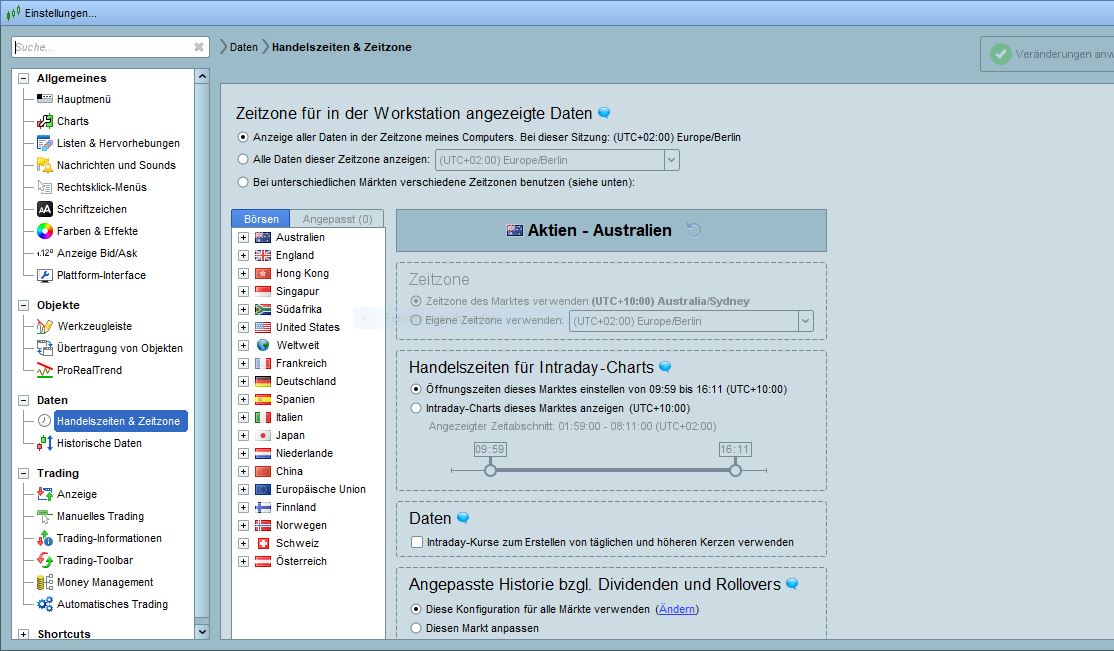Open Automatisches Trading gears icon
1114x651 pixels.
(45, 604)
